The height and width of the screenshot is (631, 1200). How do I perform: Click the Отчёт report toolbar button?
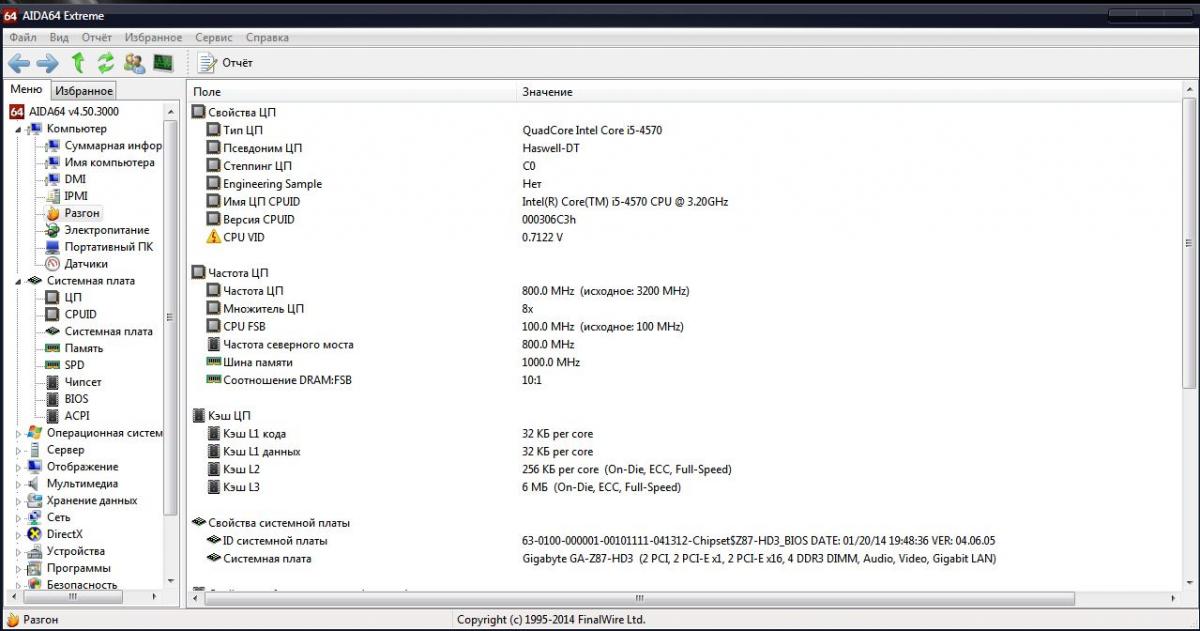click(226, 63)
